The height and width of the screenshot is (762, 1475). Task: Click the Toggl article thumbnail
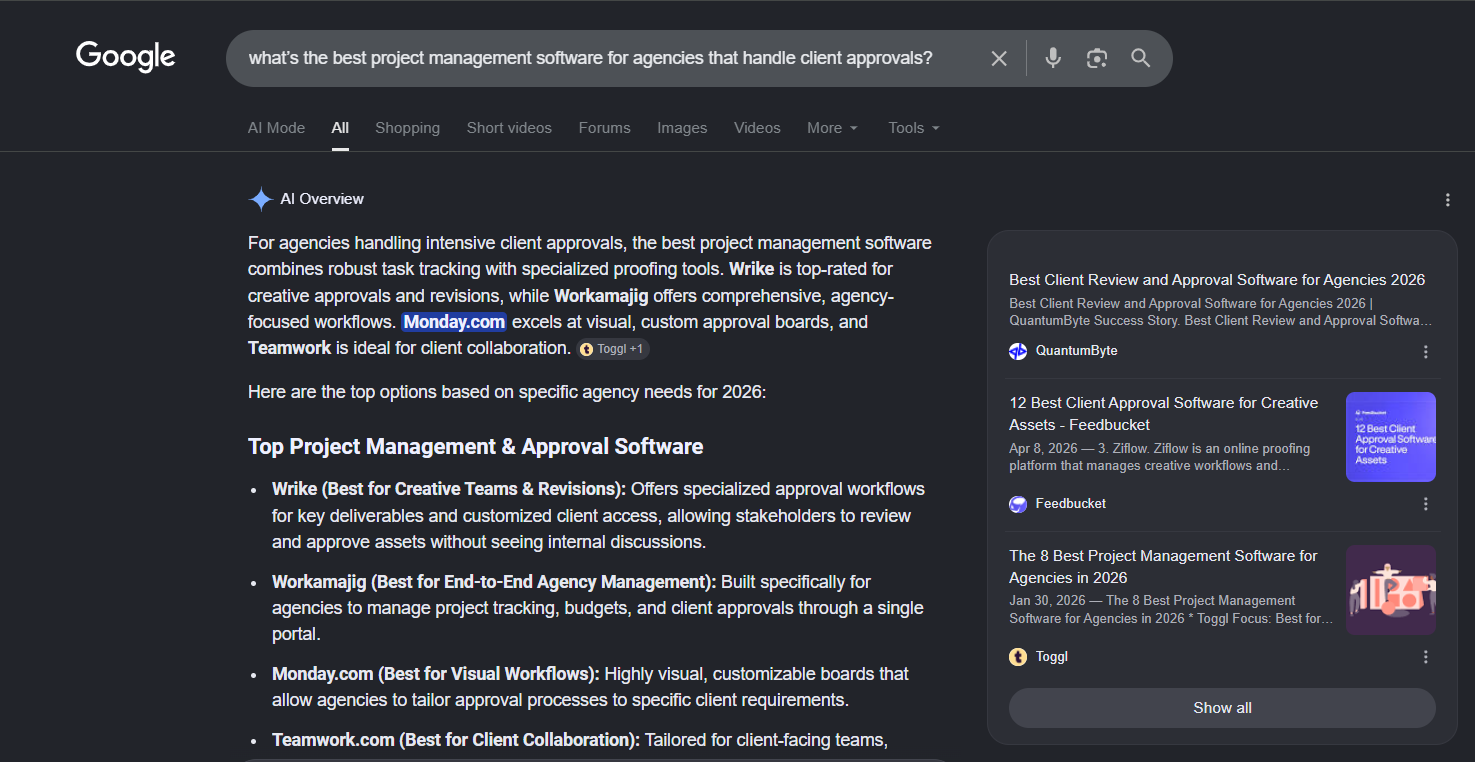coord(1391,590)
